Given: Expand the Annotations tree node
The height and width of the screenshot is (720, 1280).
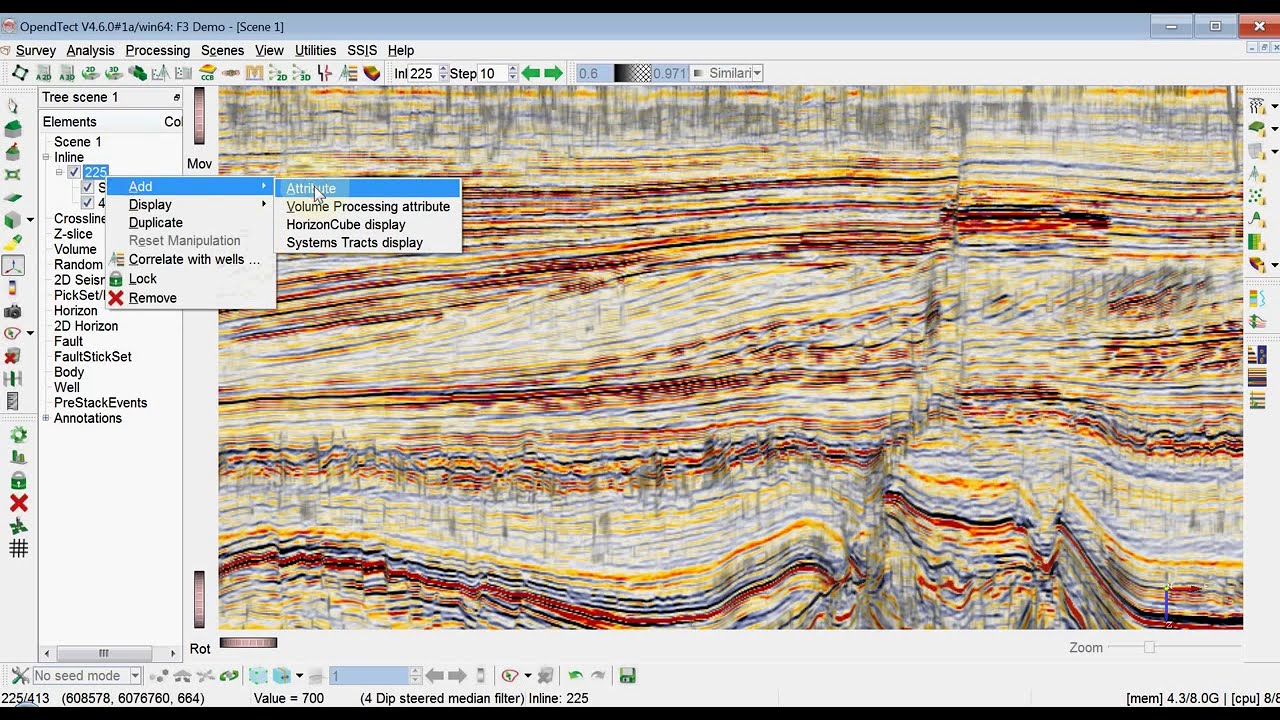Looking at the screenshot, I should (46, 418).
